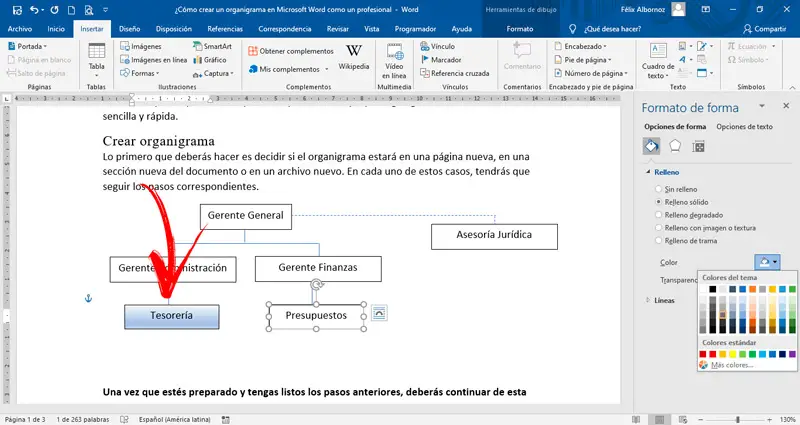800x425 pixels.
Task: Insert a text box with Cuadro de texto
Action: tap(658, 61)
